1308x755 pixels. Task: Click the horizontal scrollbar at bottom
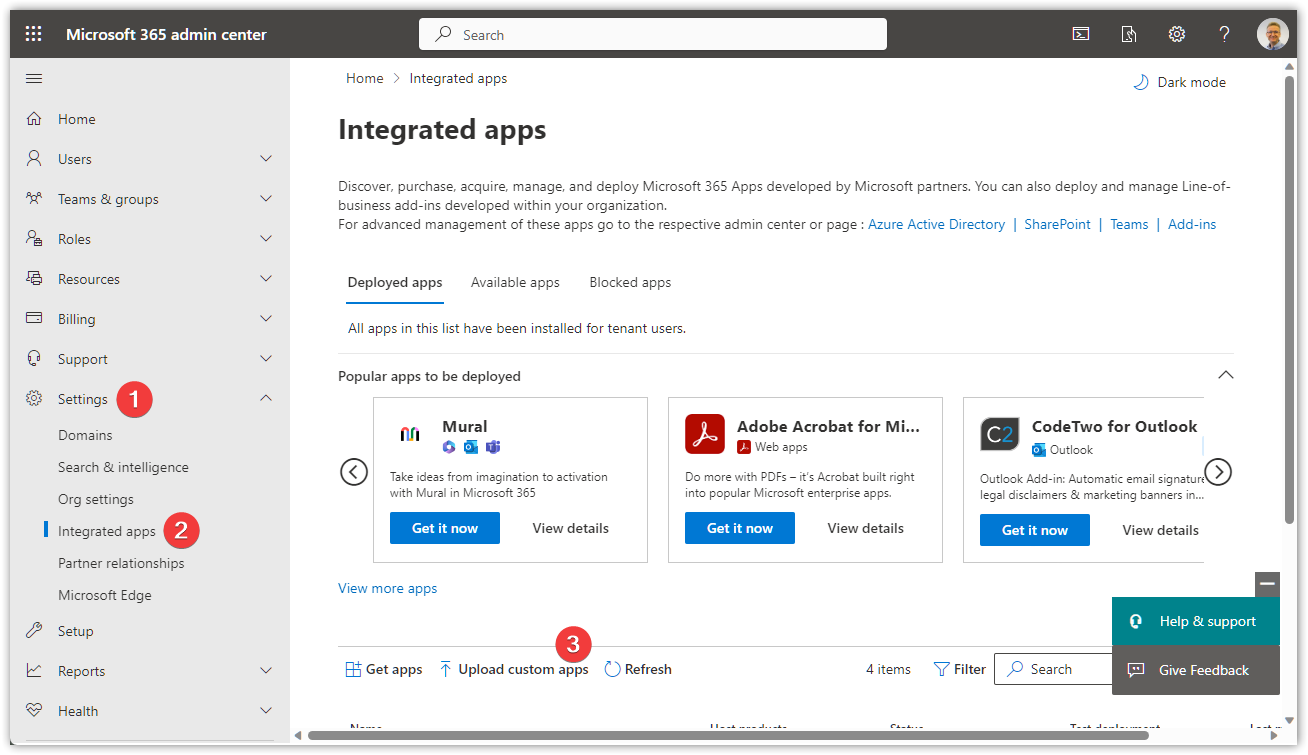click(728, 735)
